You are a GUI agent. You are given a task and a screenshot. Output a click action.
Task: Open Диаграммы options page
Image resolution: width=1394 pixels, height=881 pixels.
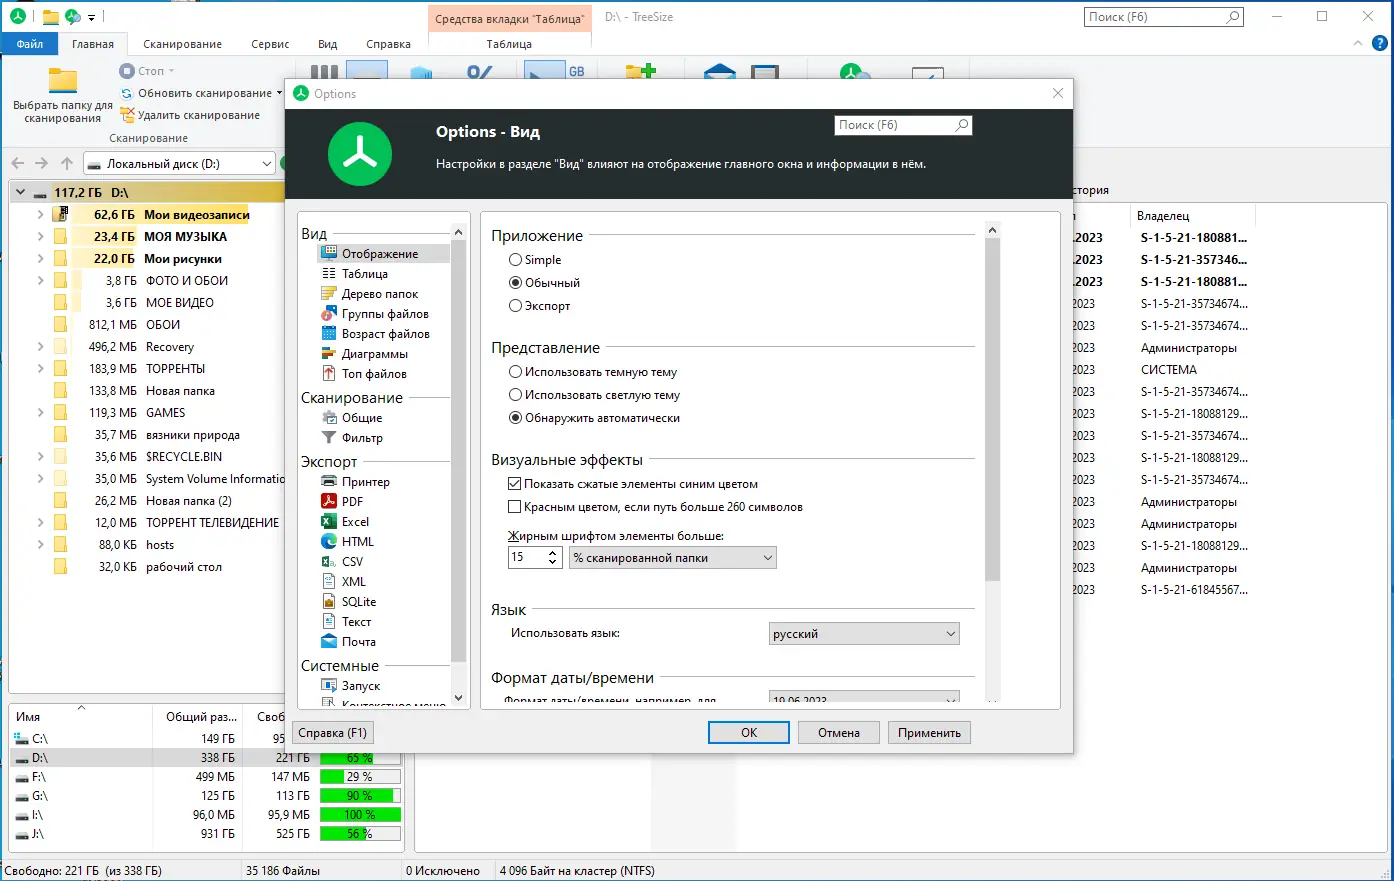click(374, 354)
